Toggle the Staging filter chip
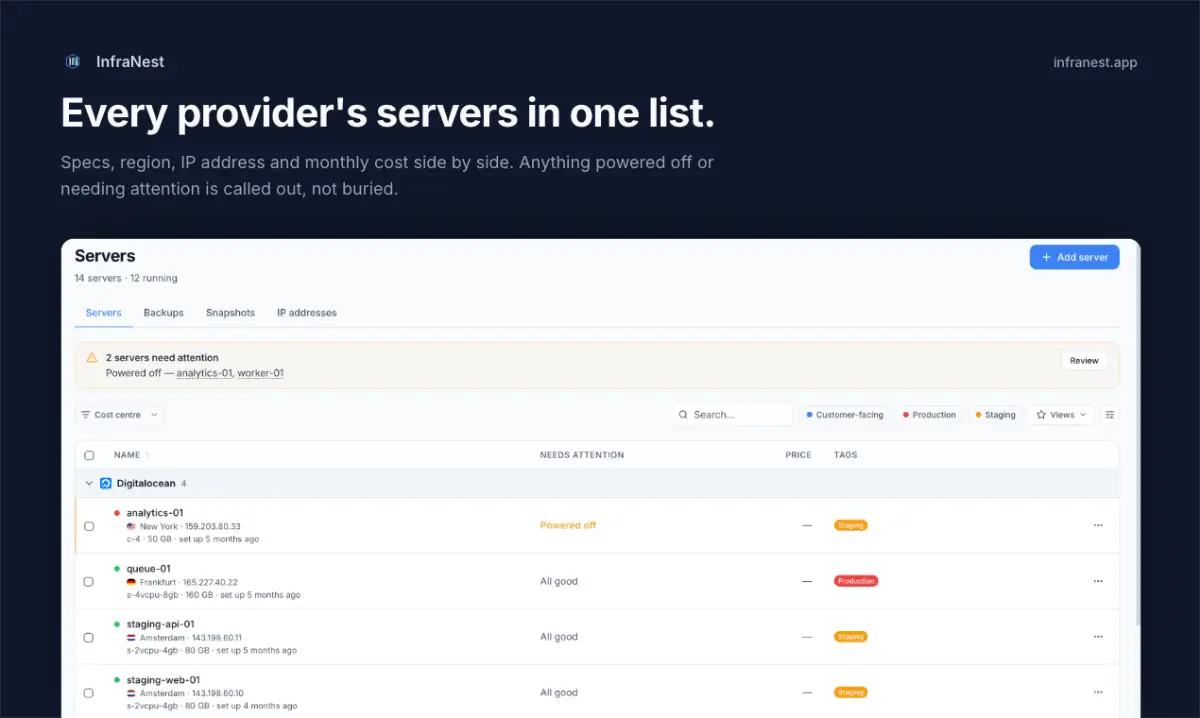 [x=994, y=415]
